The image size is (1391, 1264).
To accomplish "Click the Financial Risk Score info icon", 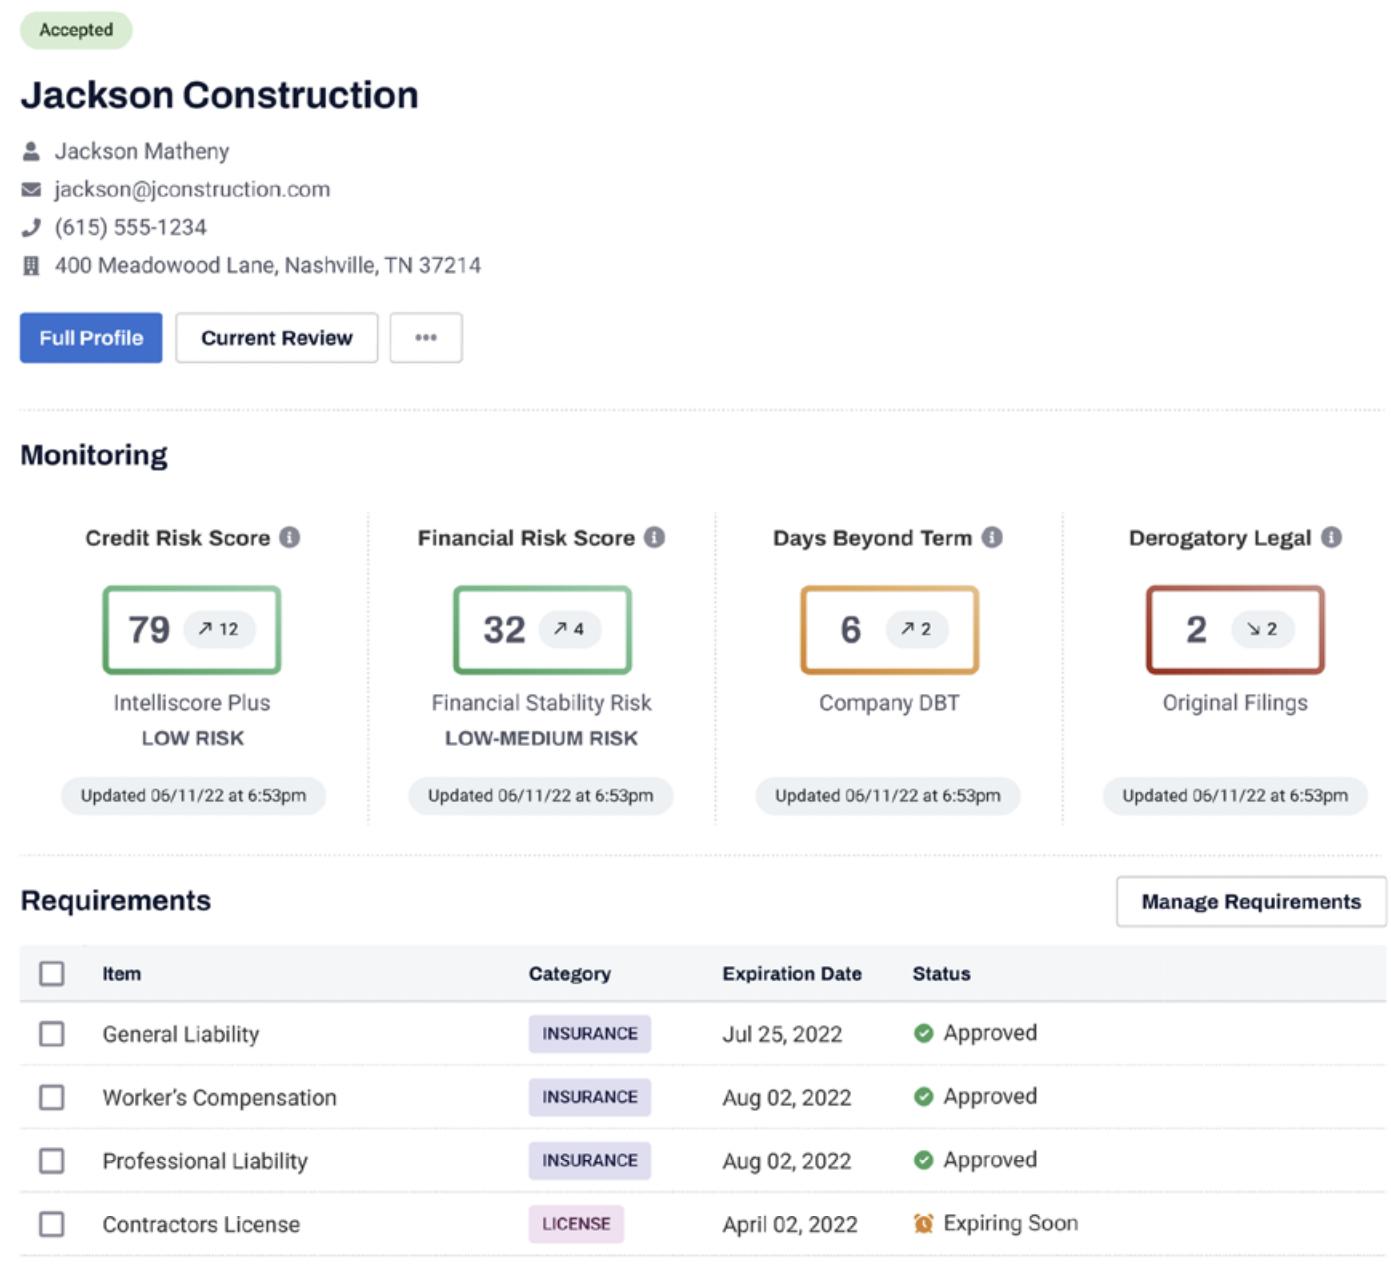I will point(655,537).
